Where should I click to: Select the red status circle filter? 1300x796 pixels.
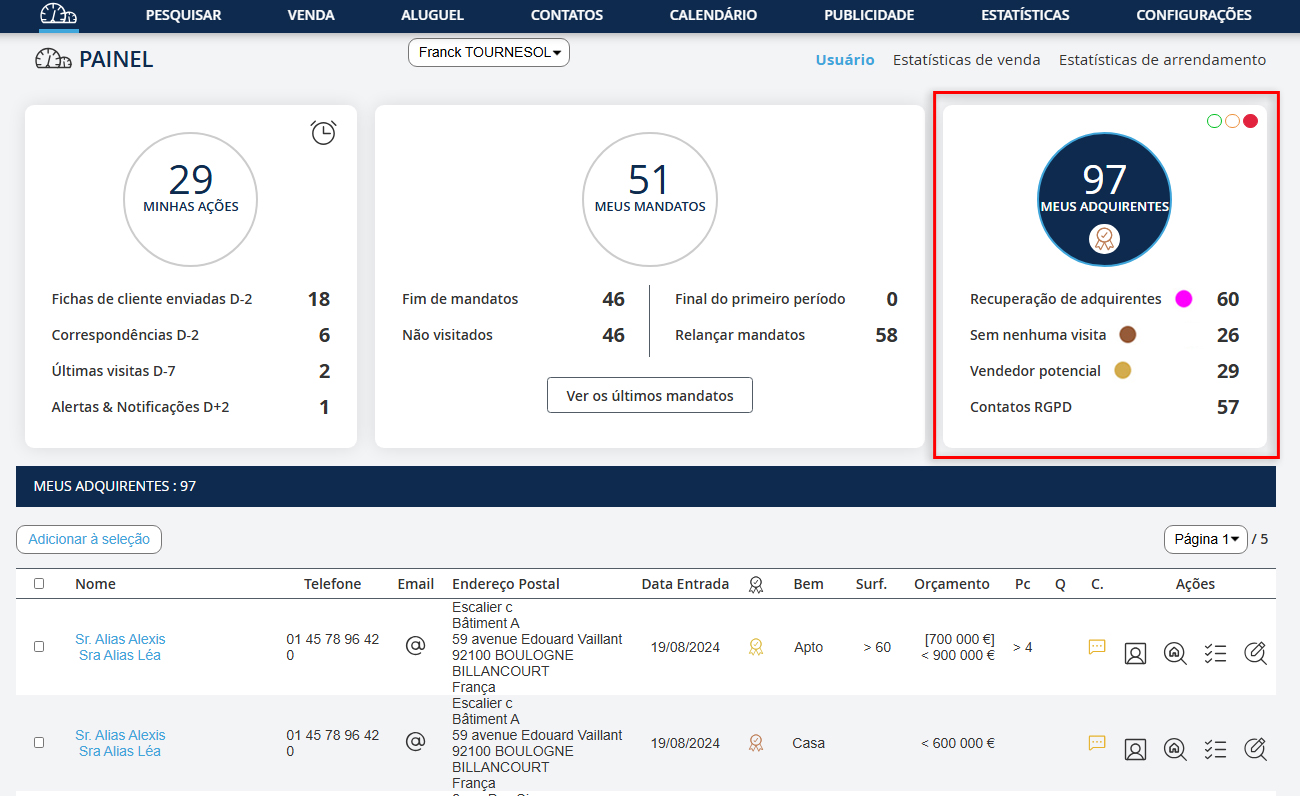coord(1250,121)
